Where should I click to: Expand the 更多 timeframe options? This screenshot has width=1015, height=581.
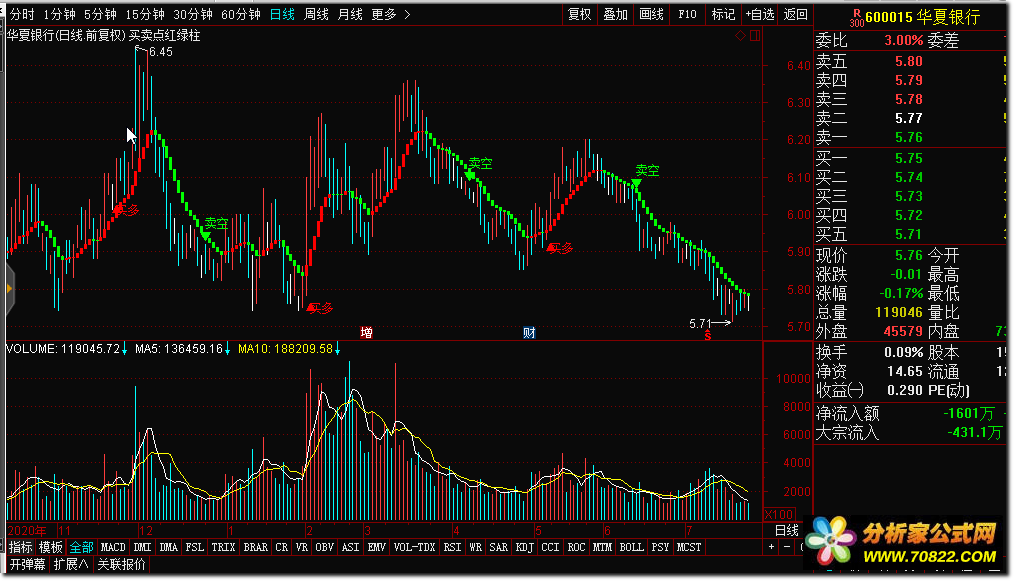[x=391, y=14]
